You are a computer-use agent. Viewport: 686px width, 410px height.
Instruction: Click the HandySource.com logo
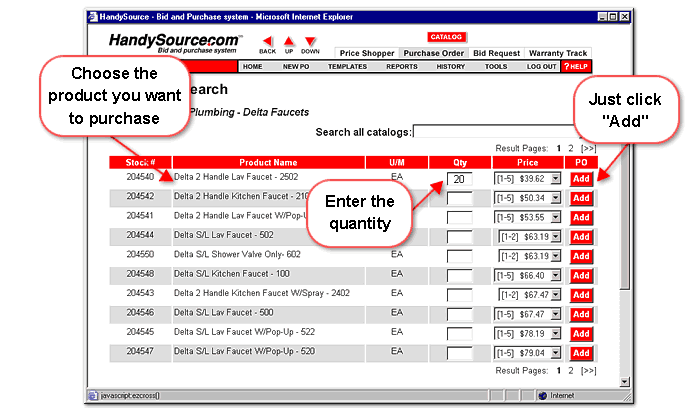[176, 41]
